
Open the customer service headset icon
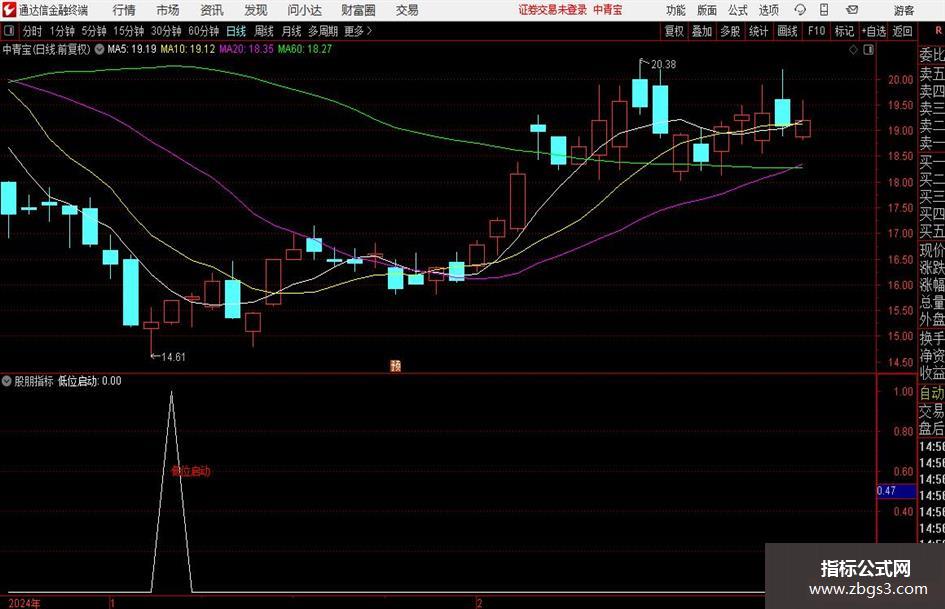pos(800,10)
